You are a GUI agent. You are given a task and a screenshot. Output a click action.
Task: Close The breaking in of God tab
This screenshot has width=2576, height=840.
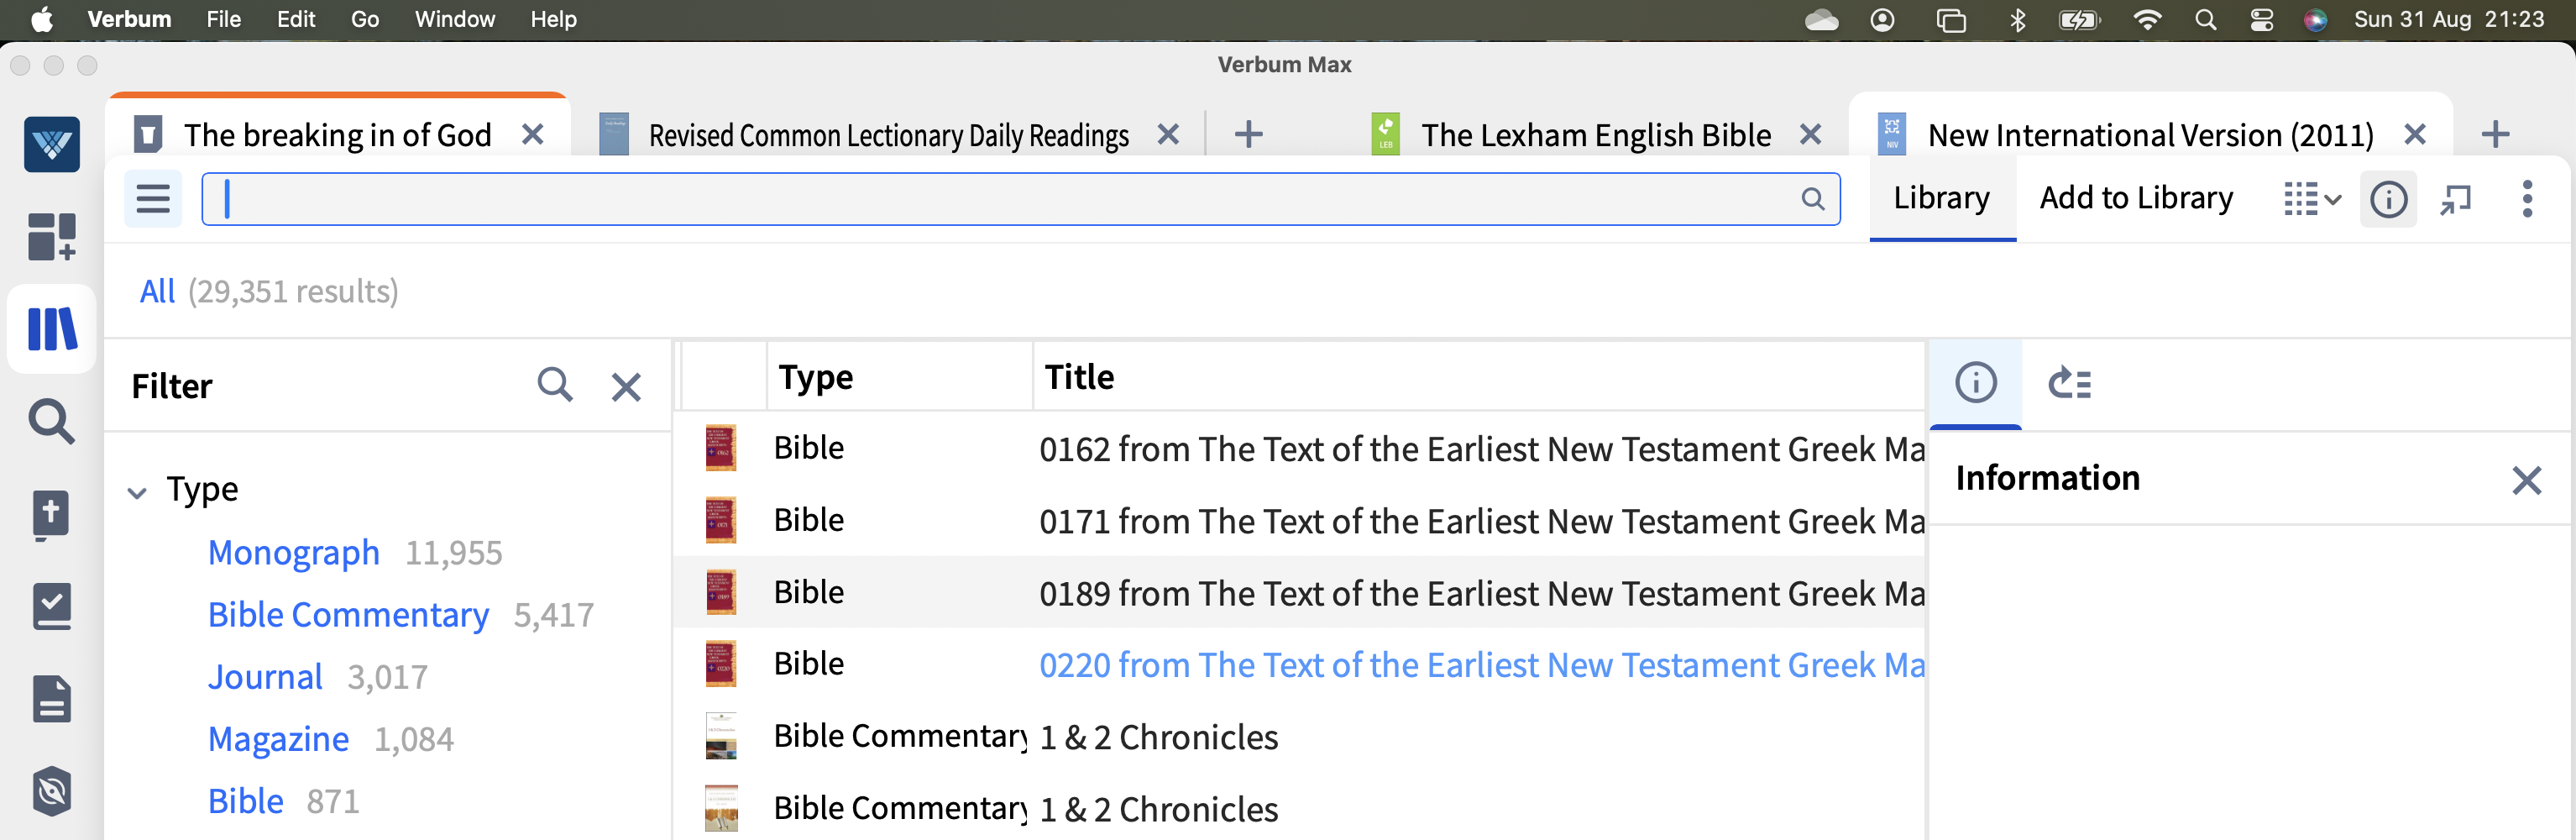(533, 135)
